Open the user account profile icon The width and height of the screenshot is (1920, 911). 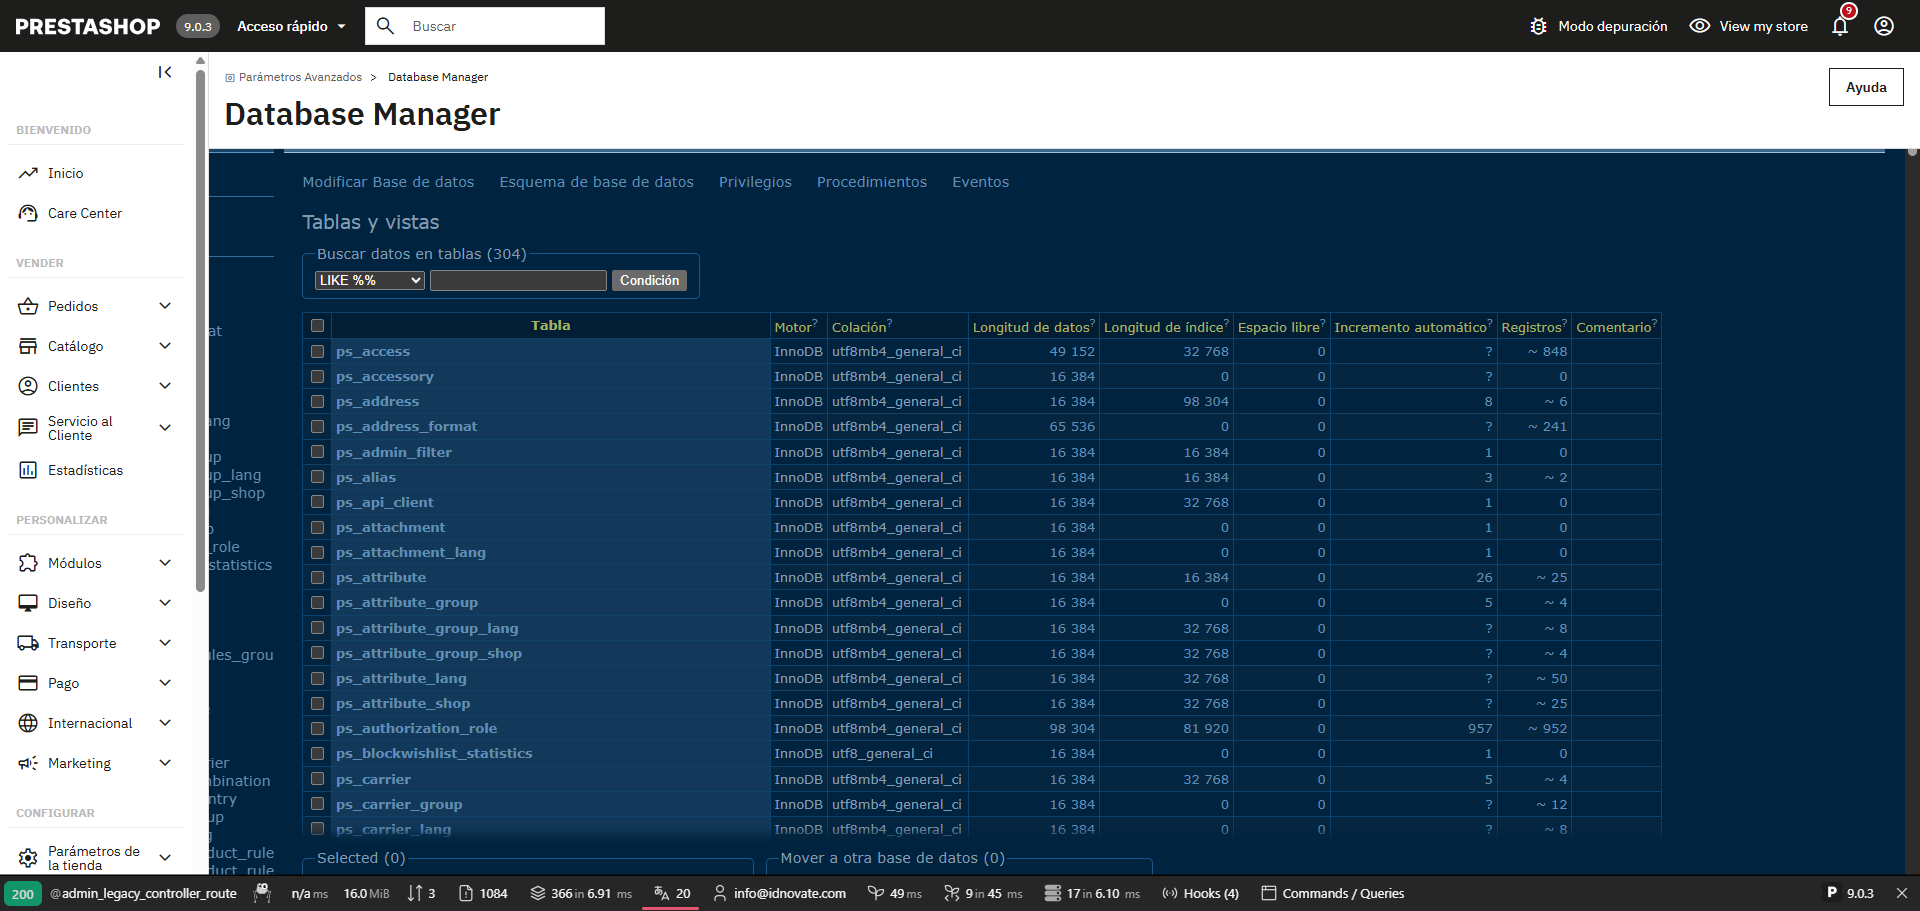pos(1884,26)
